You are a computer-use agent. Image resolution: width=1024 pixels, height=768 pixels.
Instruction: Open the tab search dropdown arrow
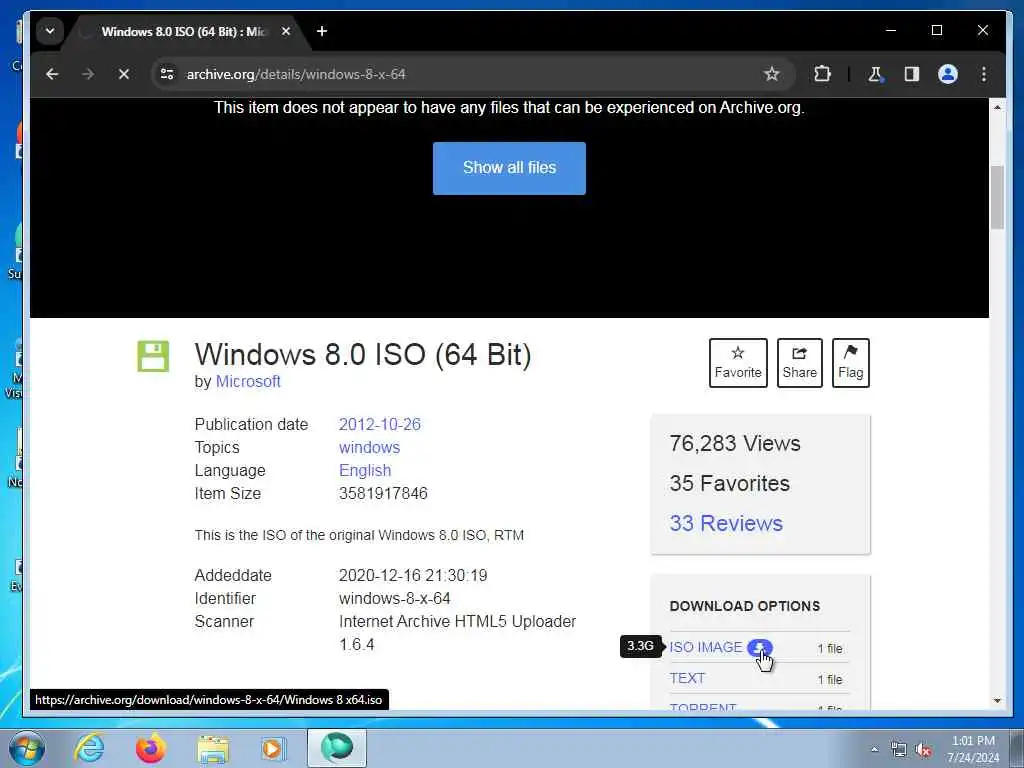(50, 31)
